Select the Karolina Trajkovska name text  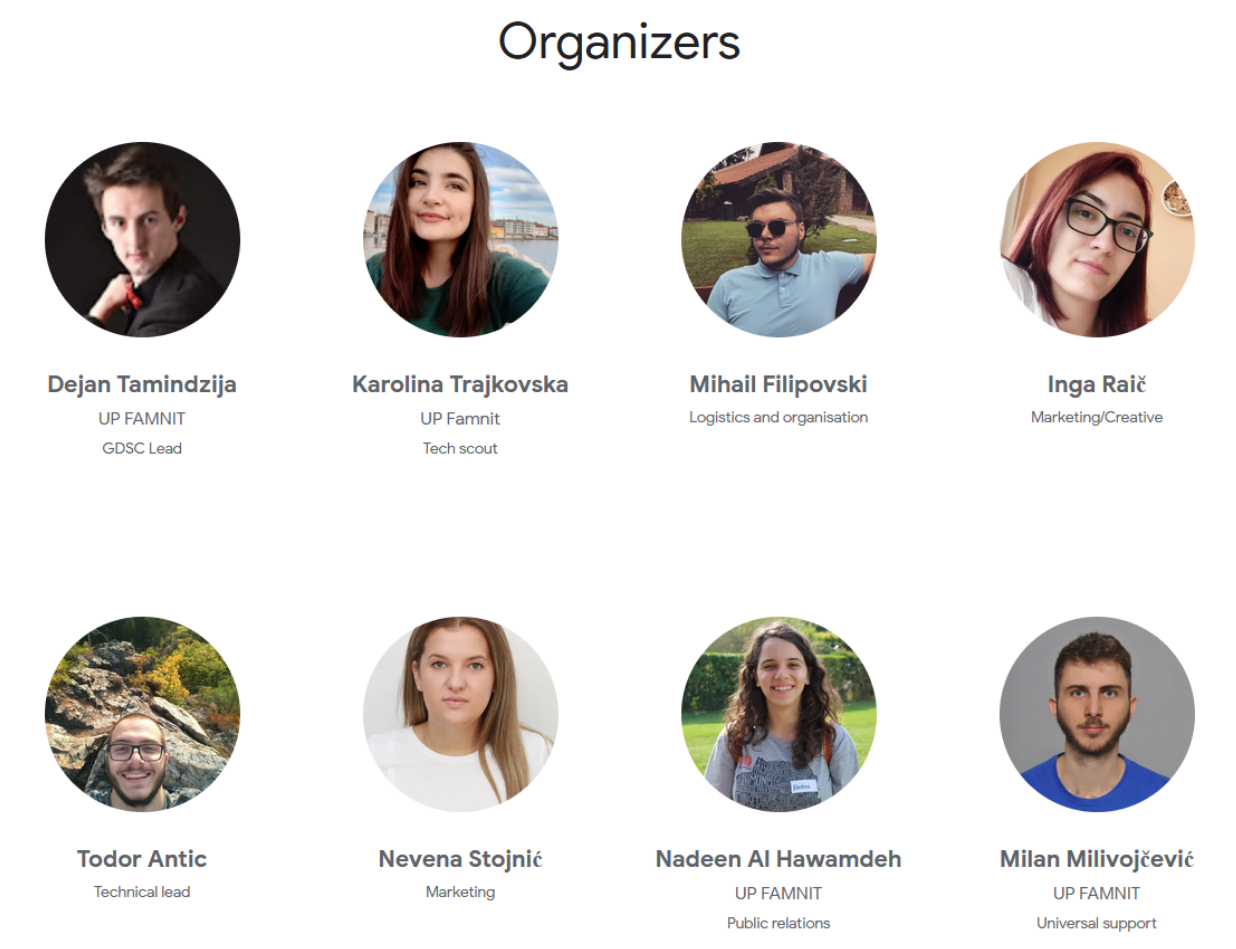point(460,384)
